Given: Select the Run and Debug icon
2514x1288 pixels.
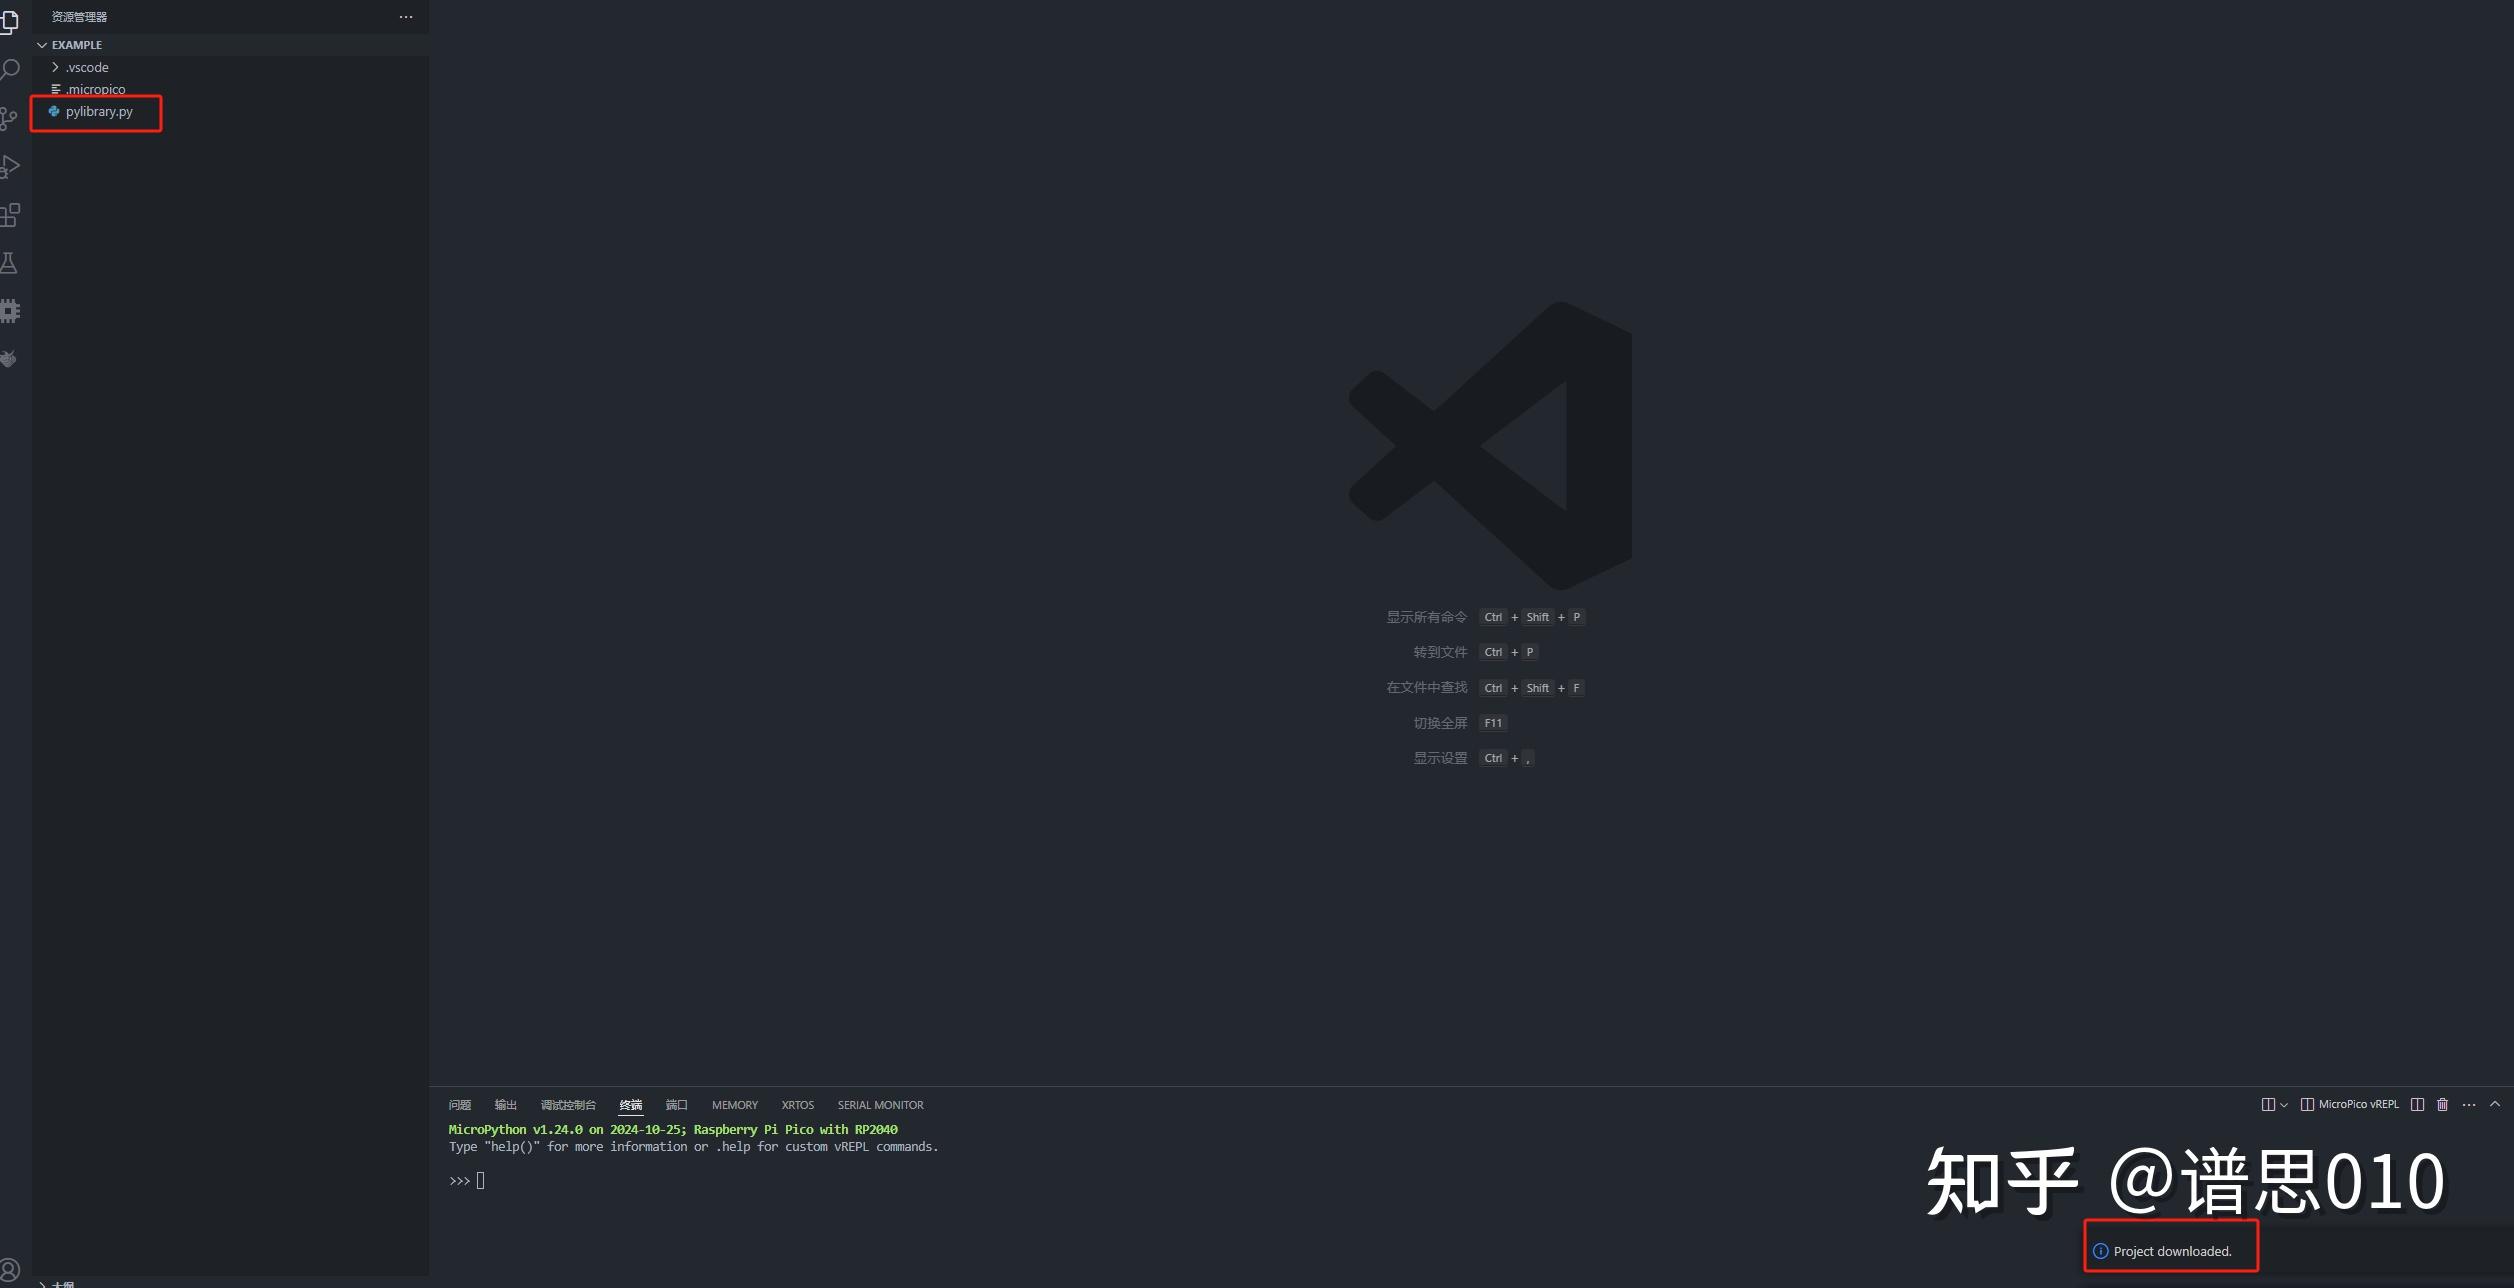Looking at the screenshot, I should click(11, 166).
